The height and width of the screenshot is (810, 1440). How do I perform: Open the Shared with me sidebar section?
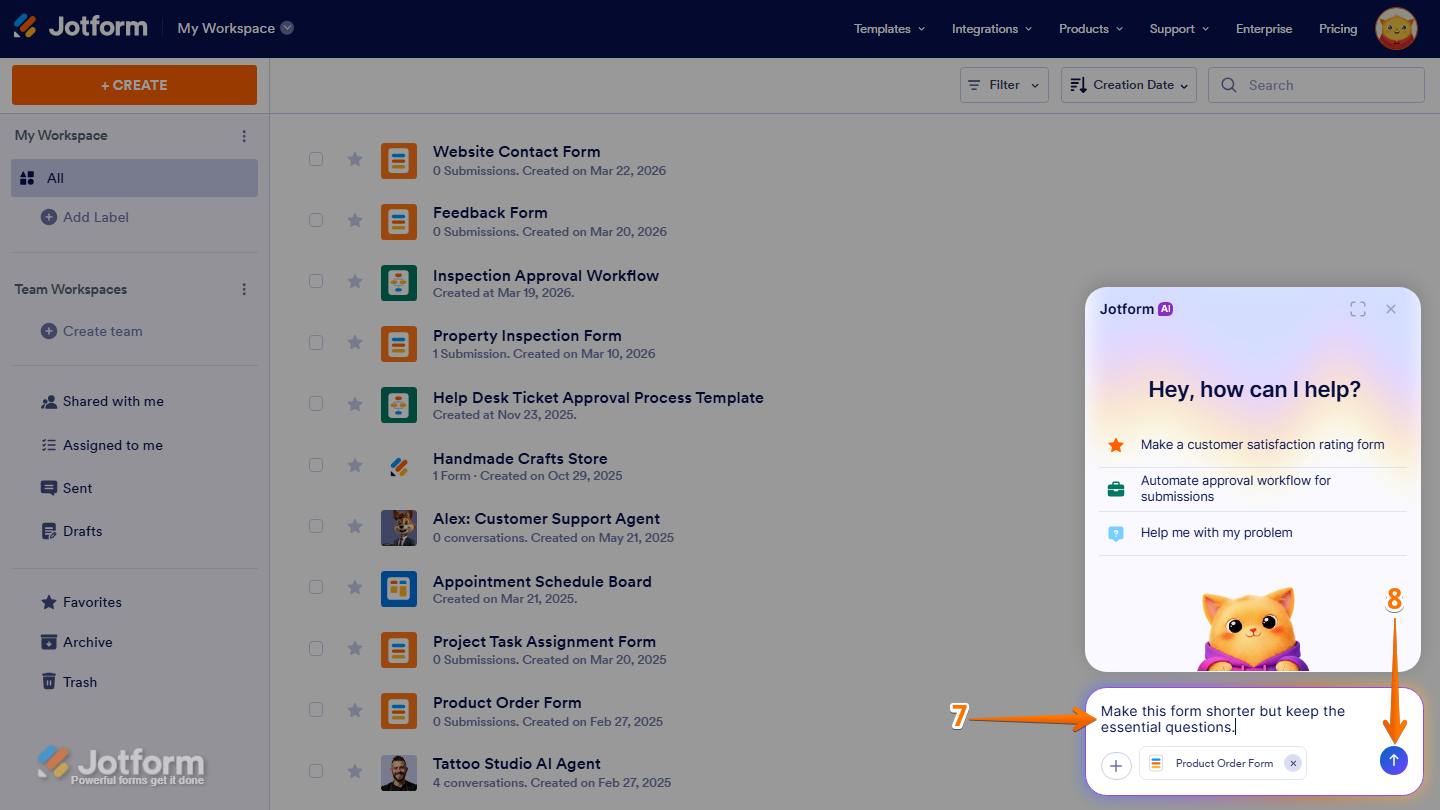[113, 401]
